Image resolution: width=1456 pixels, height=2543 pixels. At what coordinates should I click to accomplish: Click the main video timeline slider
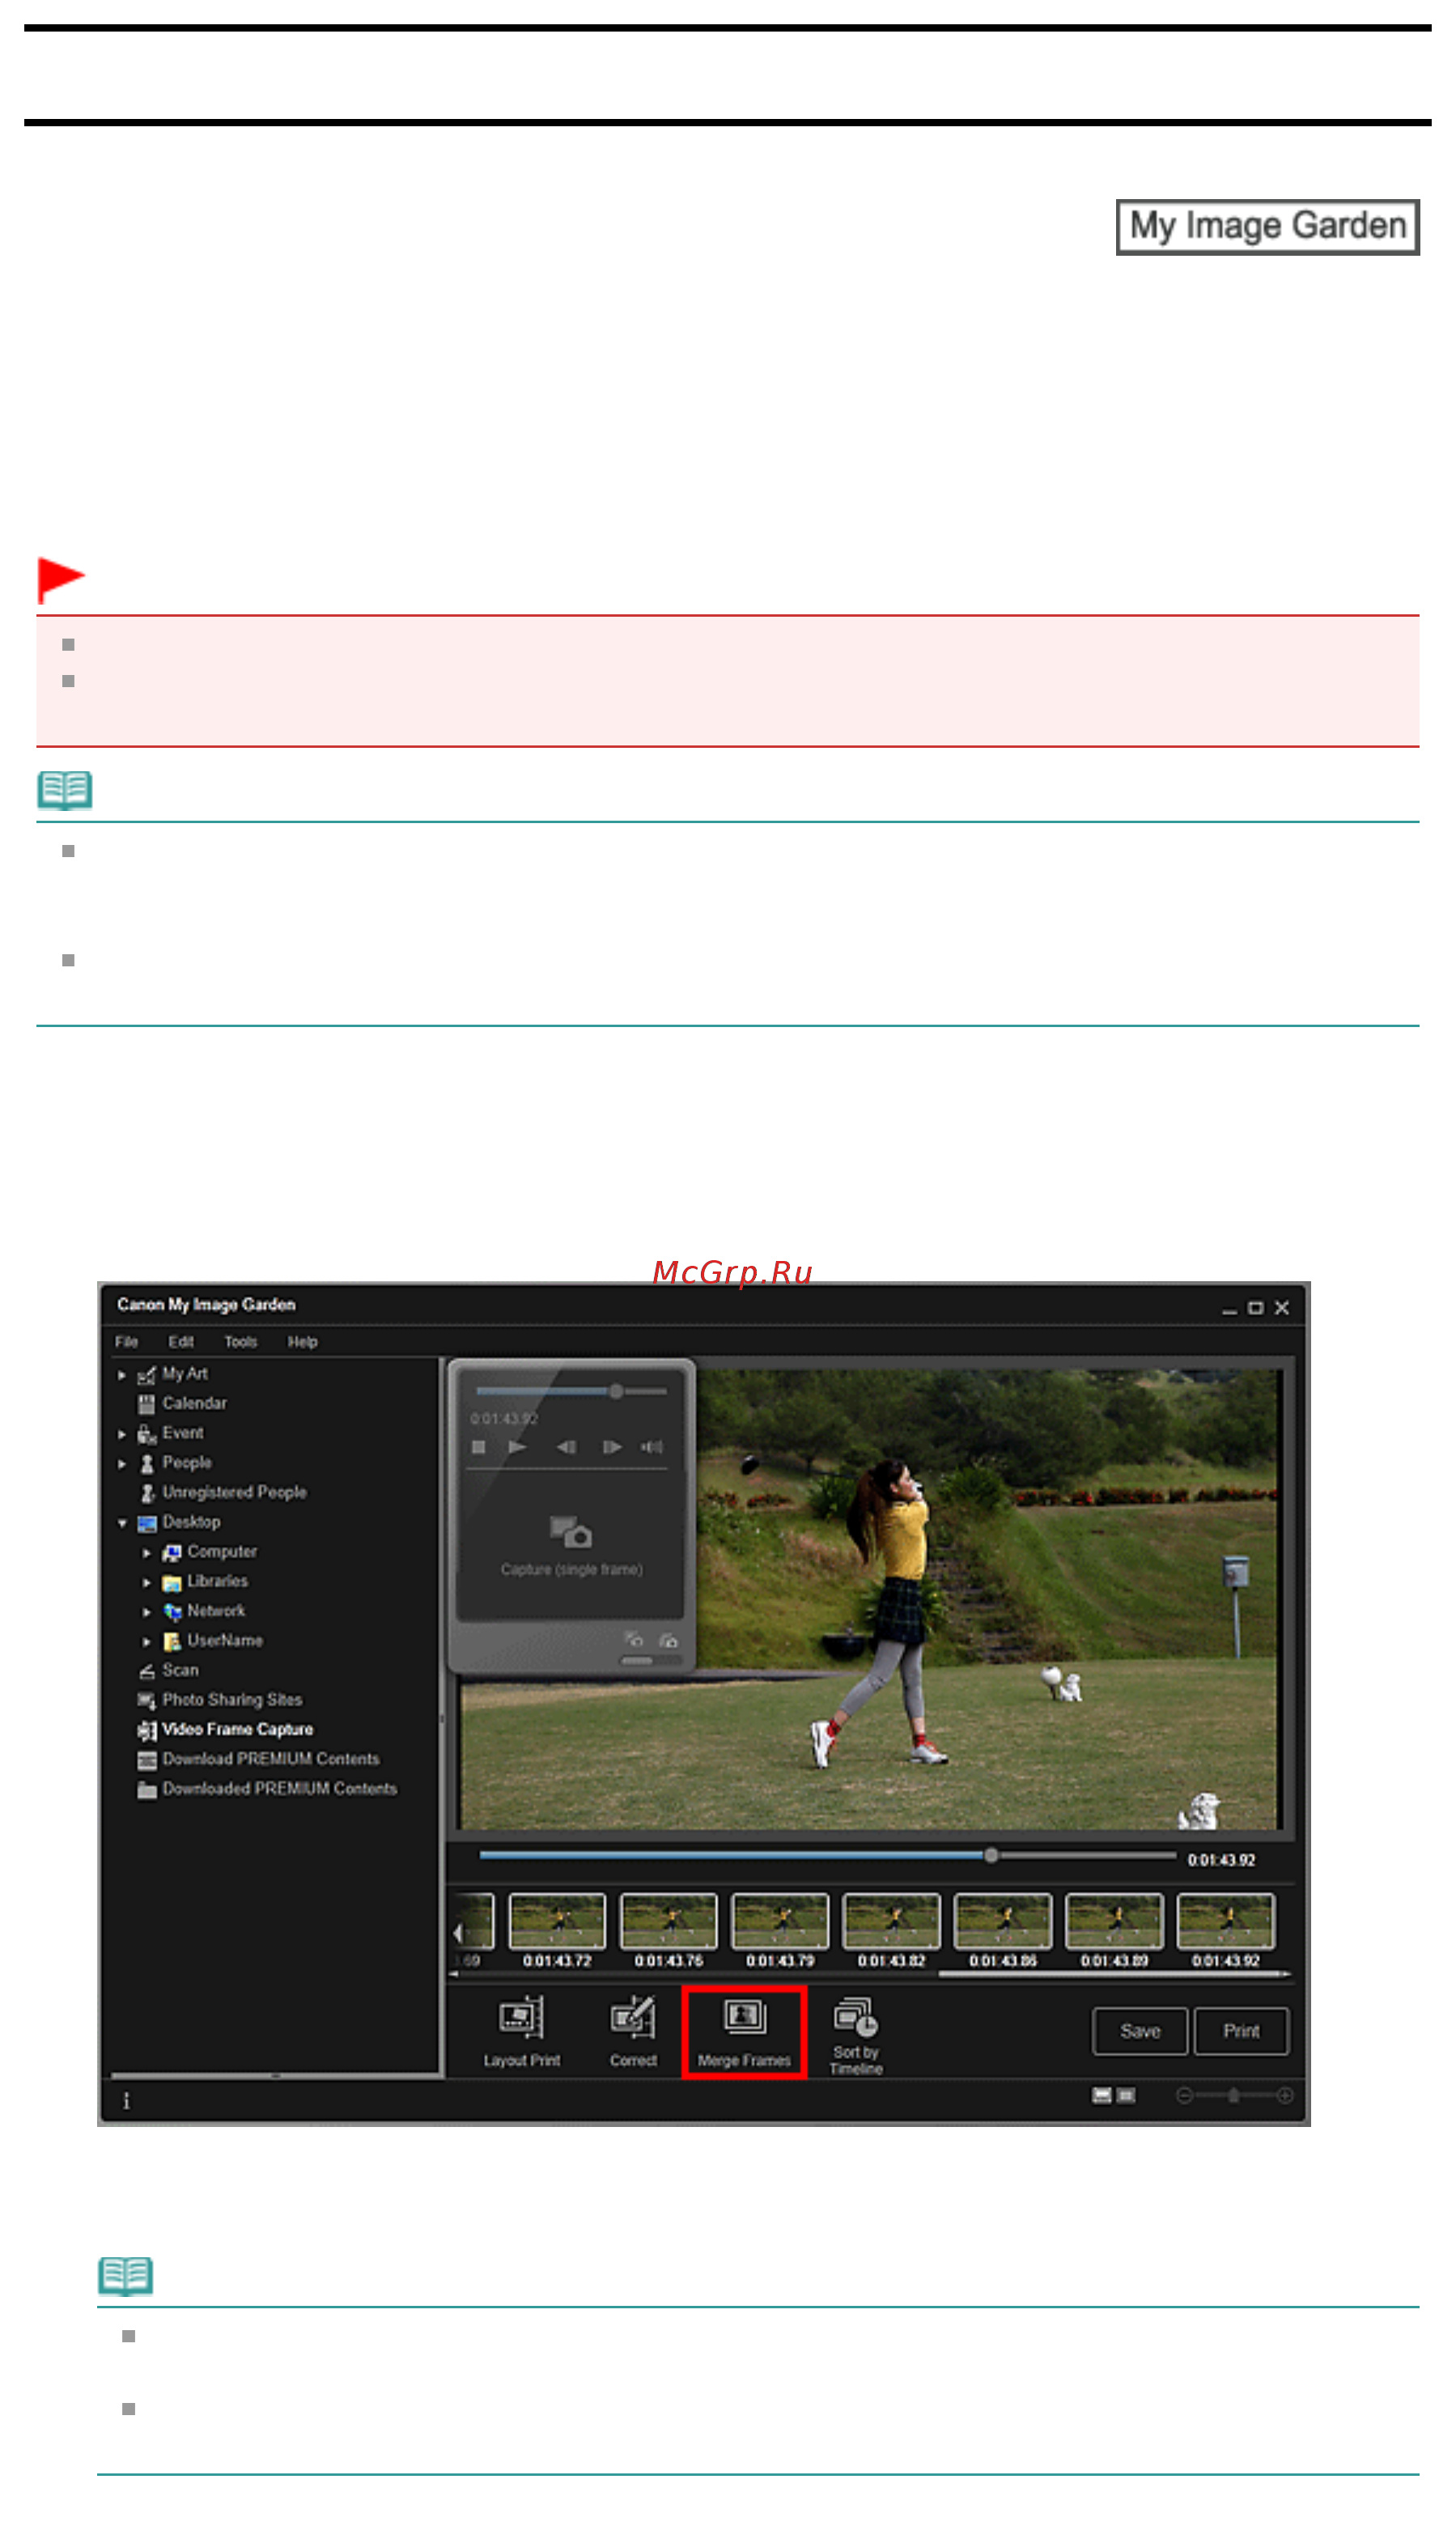(826, 1855)
